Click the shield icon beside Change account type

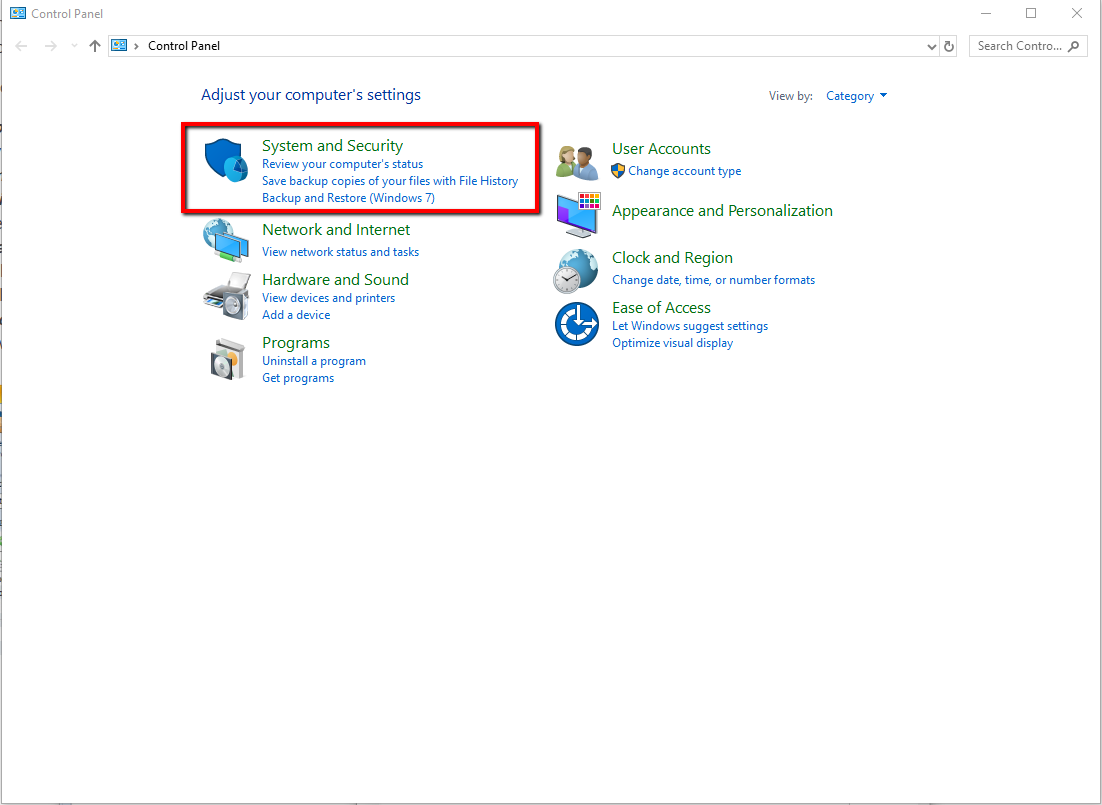(x=618, y=171)
